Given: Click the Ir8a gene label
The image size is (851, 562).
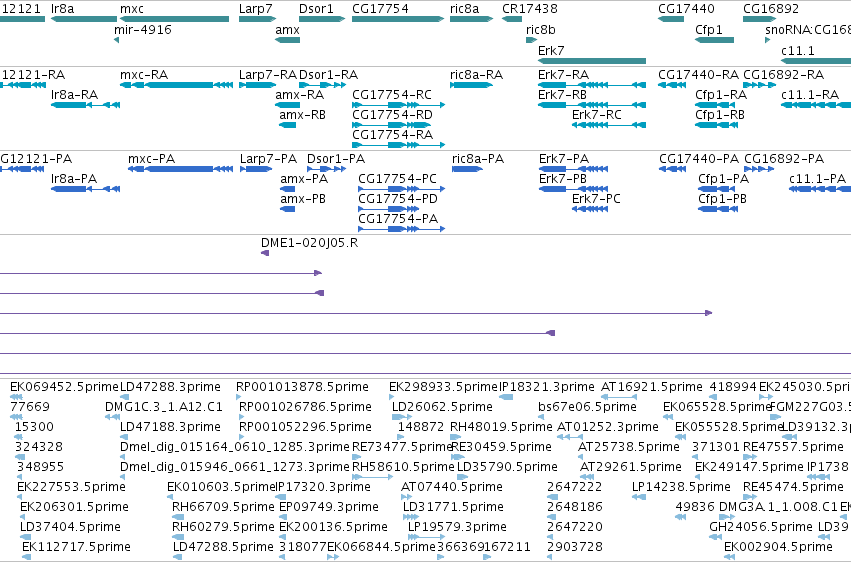Looking at the screenshot, I should coord(62,9).
